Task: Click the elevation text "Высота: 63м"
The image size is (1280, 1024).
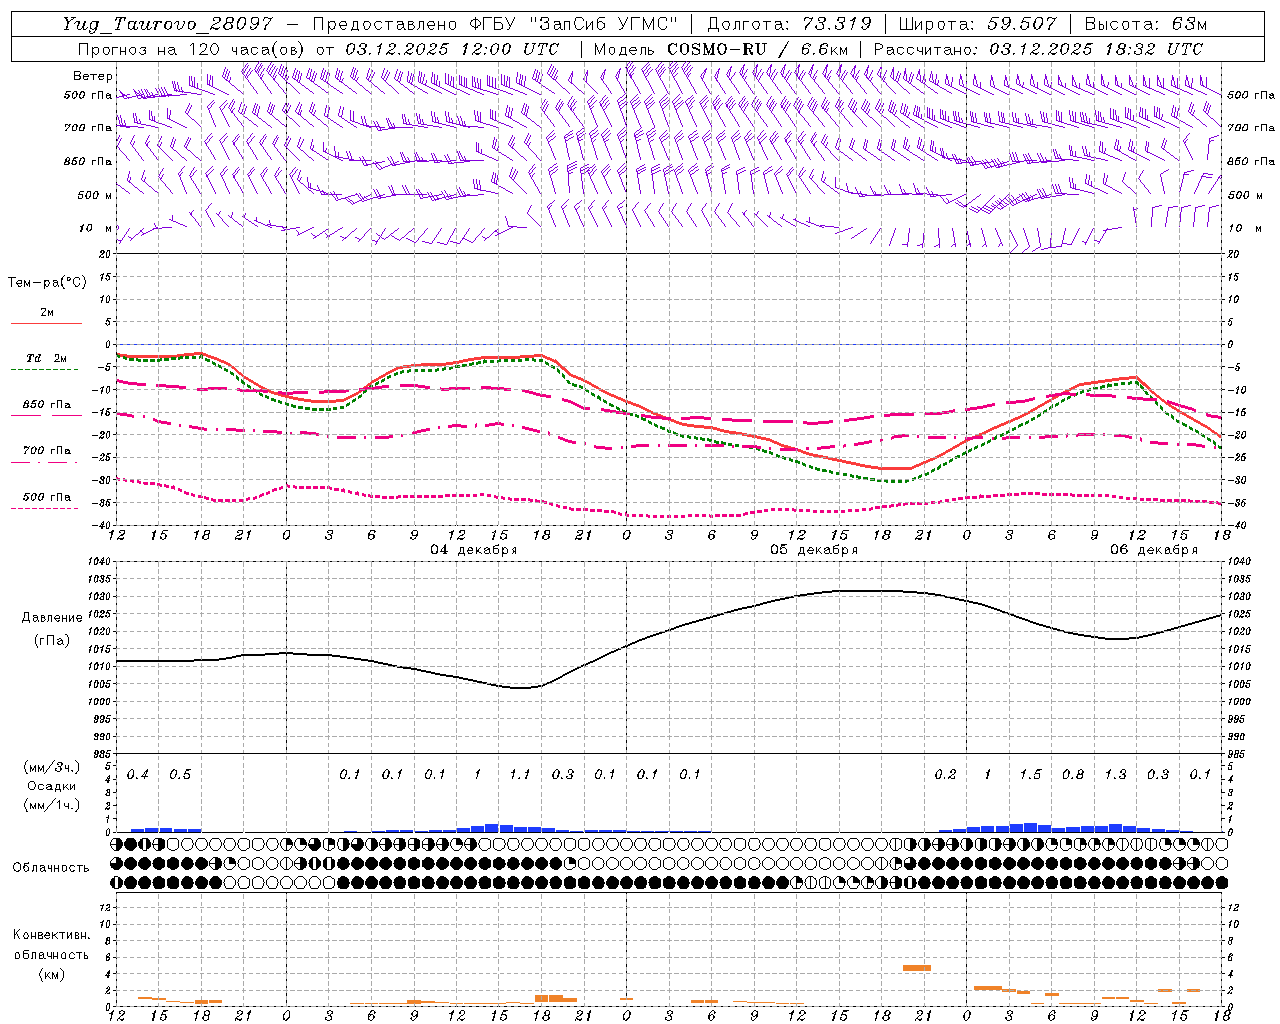Action: (x=1146, y=24)
